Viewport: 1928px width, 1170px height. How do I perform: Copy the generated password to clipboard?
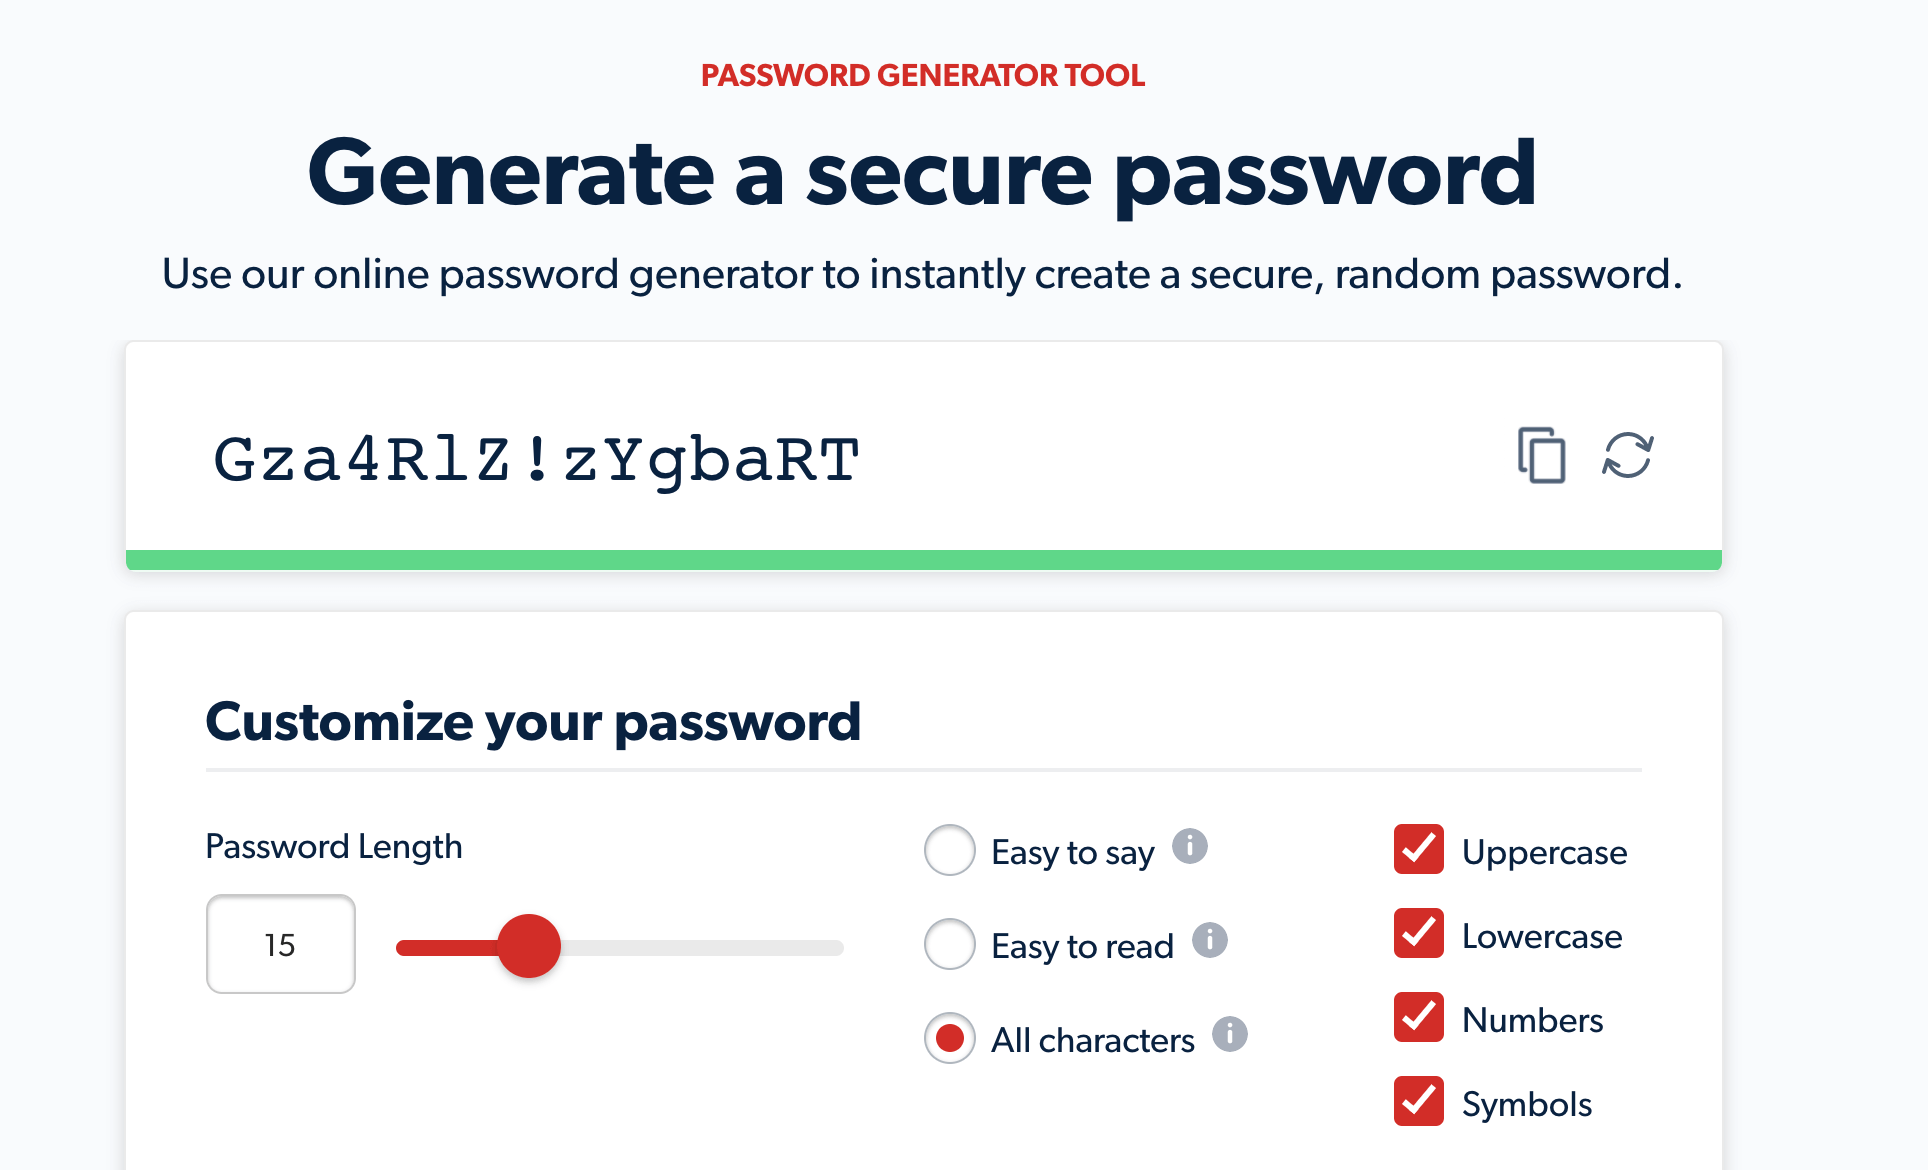[x=1541, y=456]
